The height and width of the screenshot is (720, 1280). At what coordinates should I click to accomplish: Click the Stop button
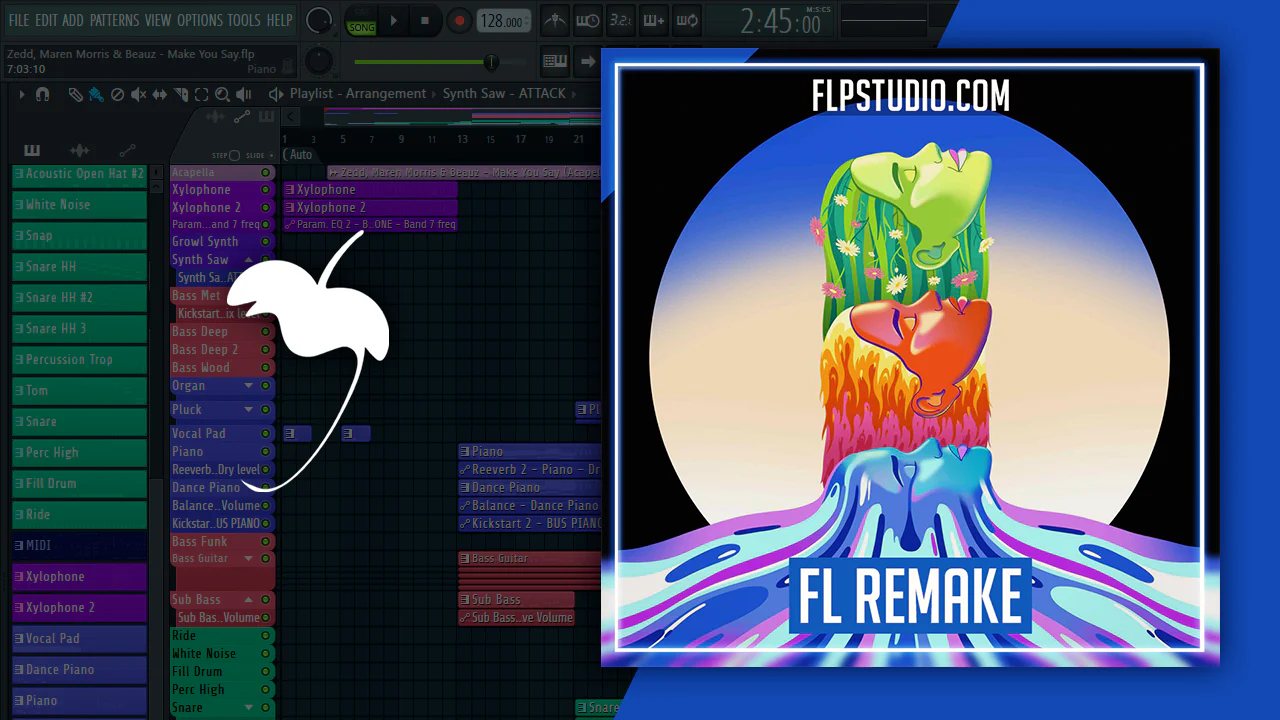coord(425,21)
